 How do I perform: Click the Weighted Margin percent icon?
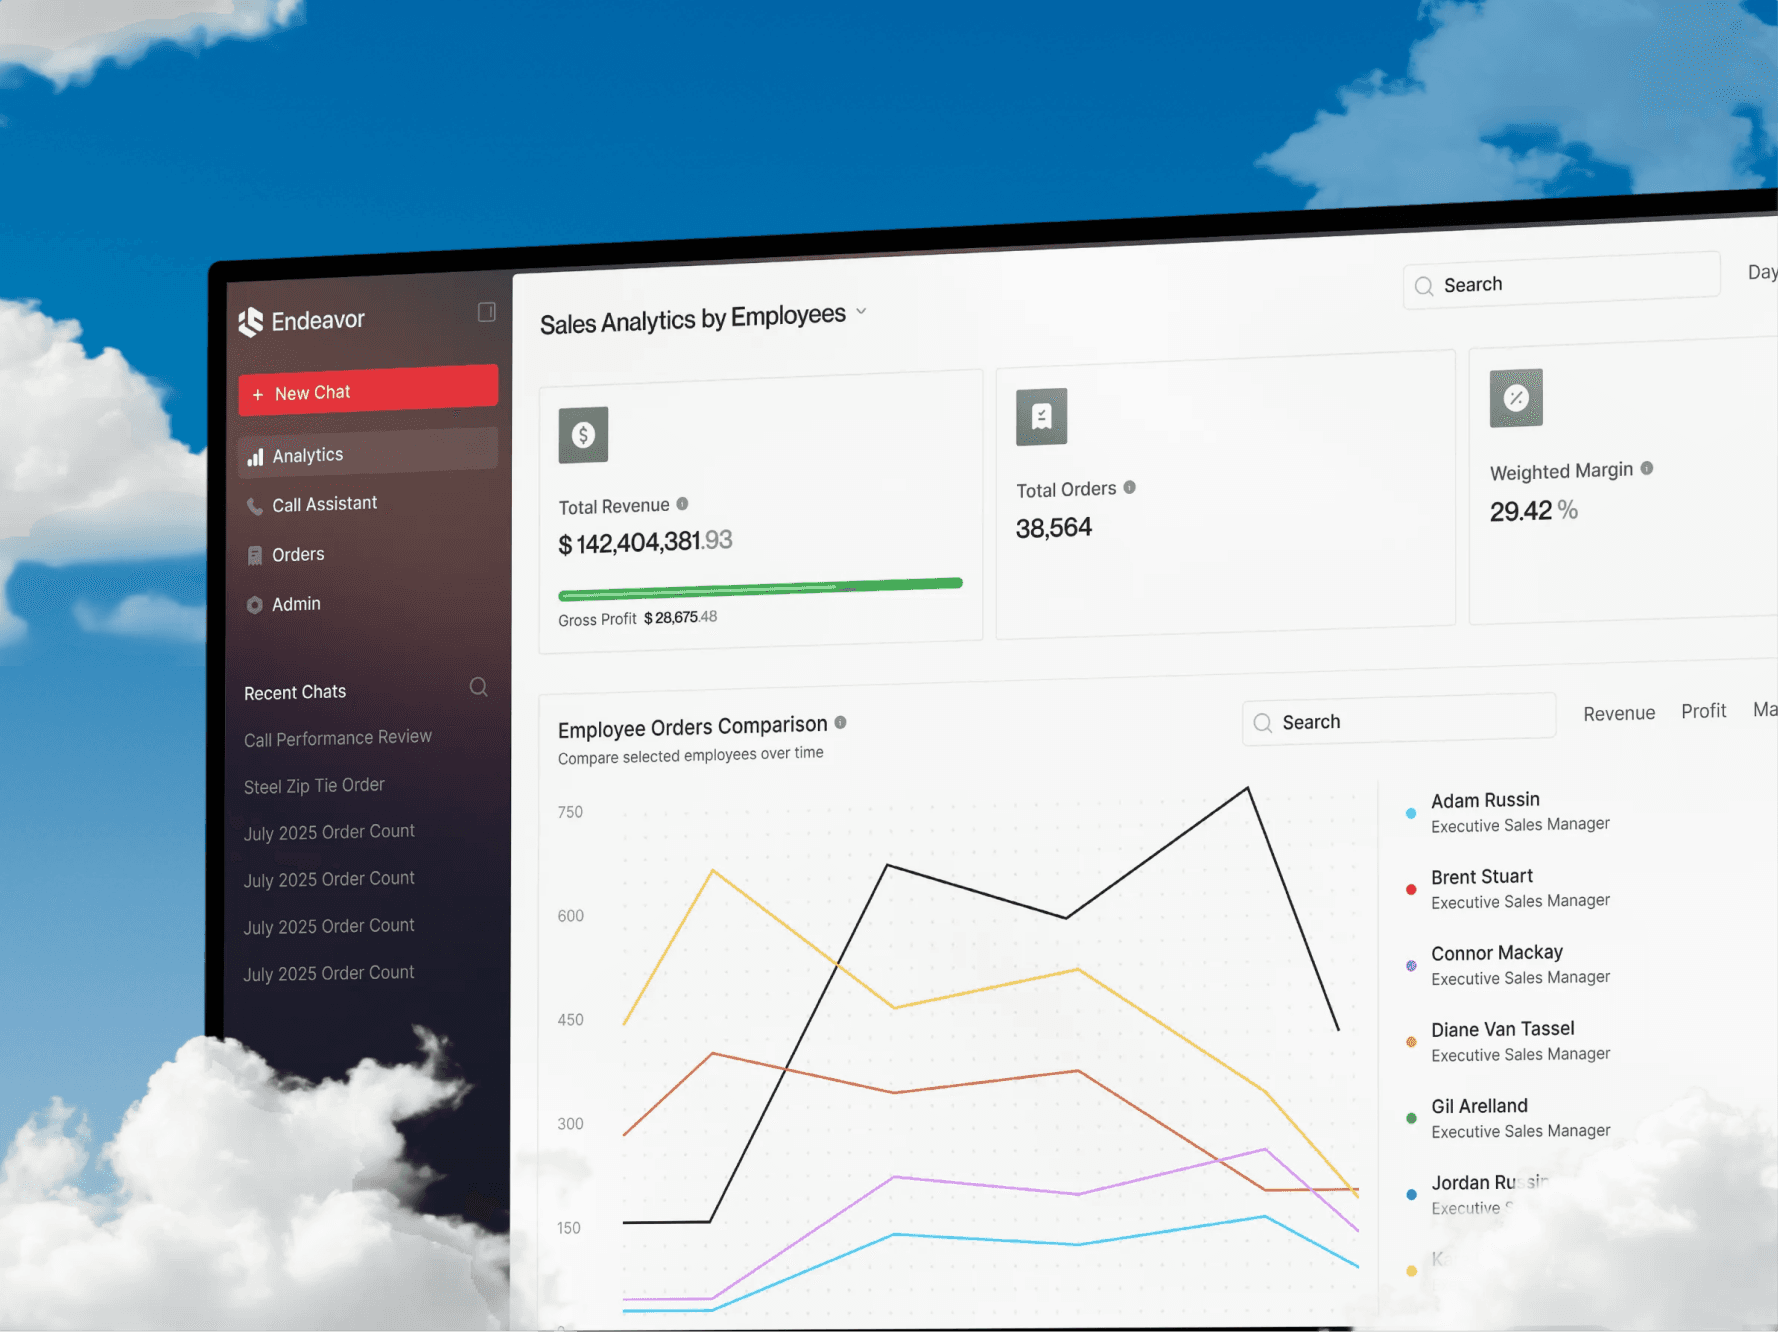tap(1516, 398)
